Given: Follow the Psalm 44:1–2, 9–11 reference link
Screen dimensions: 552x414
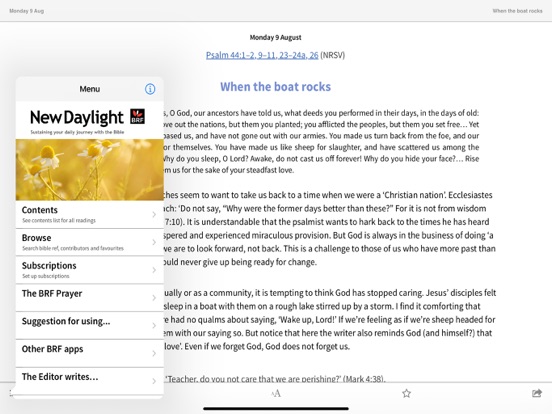Looking at the screenshot, I should (x=262, y=55).
